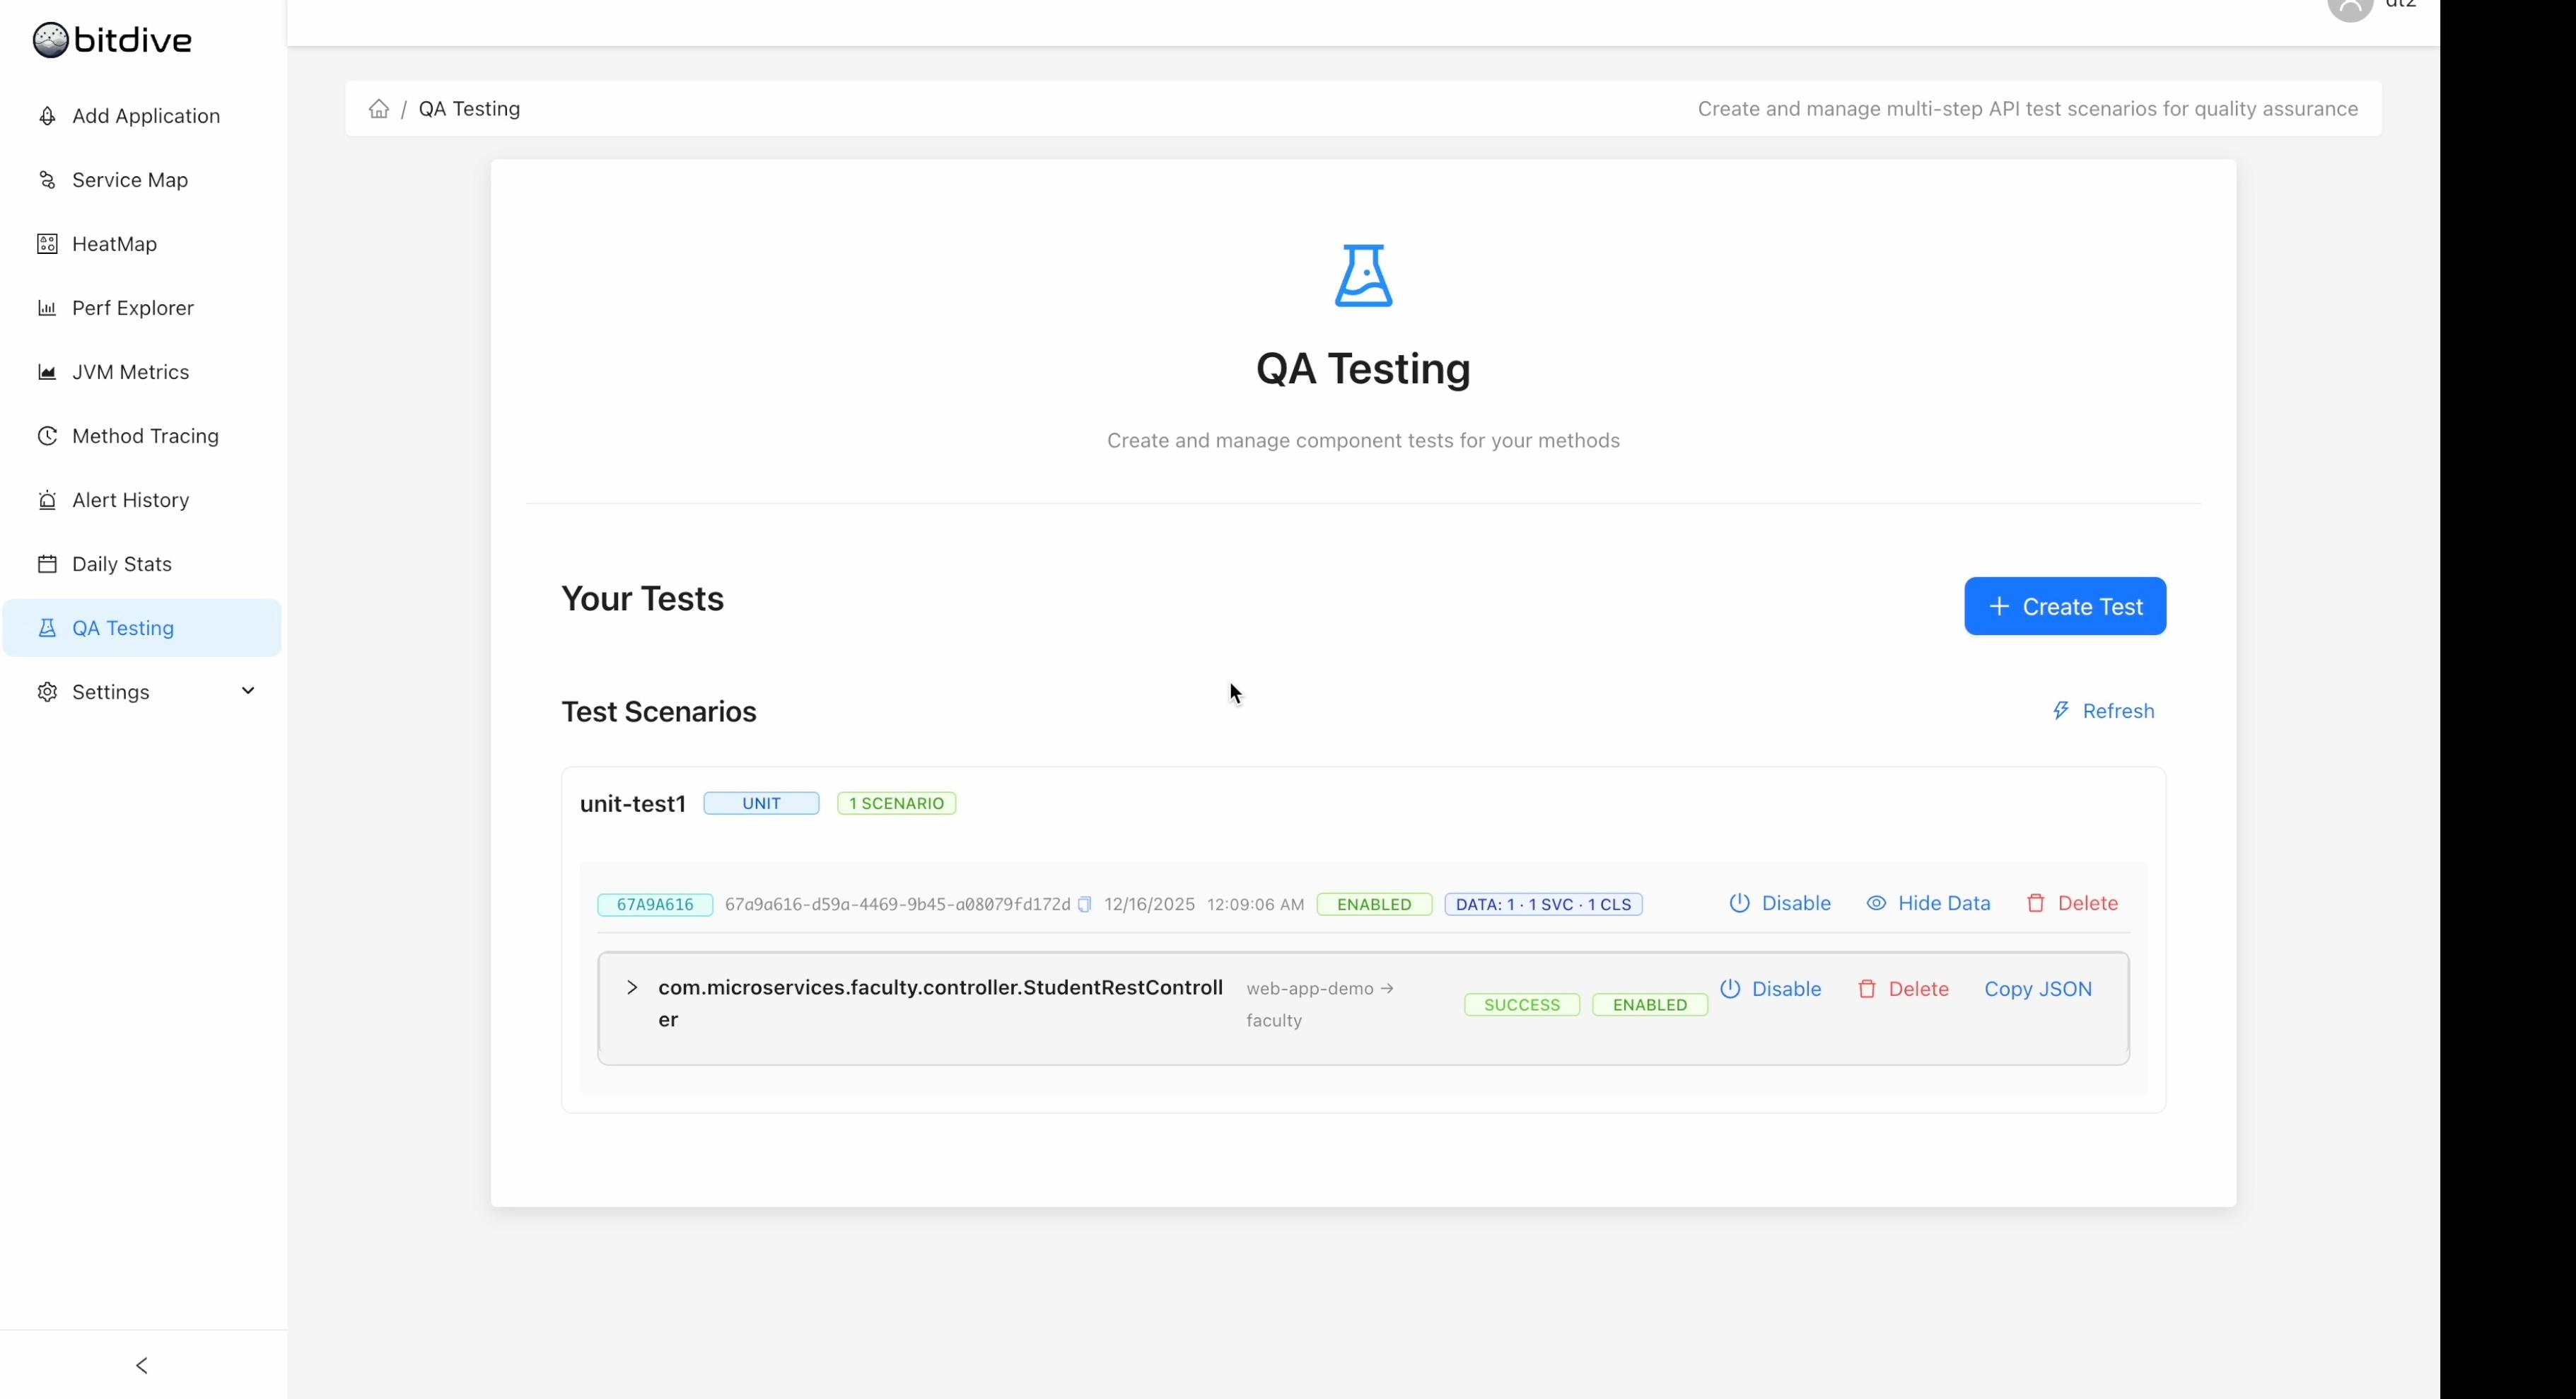Open JVM Metrics section
This screenshot has height=1399, width=2576.
coord(130,372)
